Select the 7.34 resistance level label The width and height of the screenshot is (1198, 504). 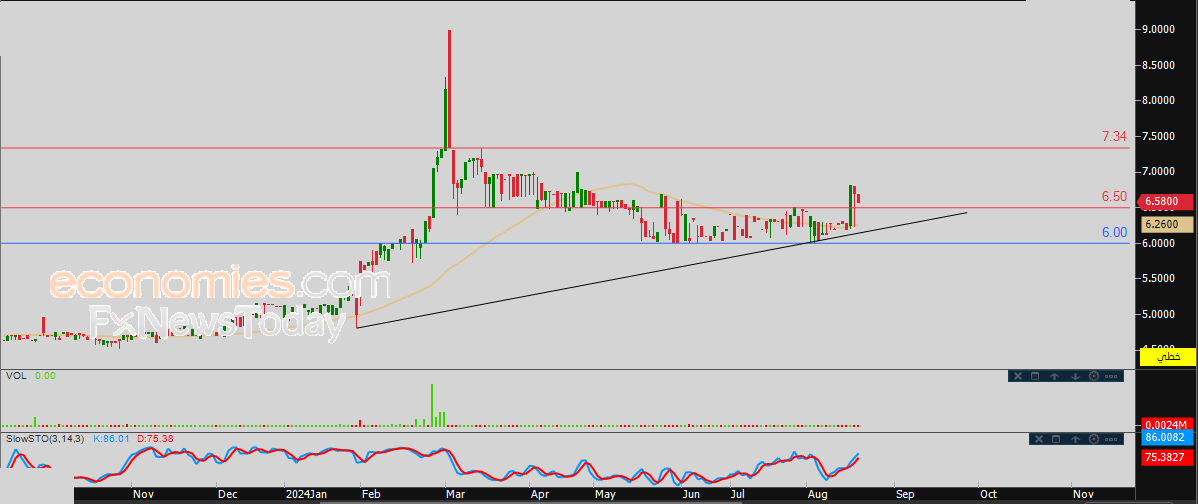point(1114,137)
